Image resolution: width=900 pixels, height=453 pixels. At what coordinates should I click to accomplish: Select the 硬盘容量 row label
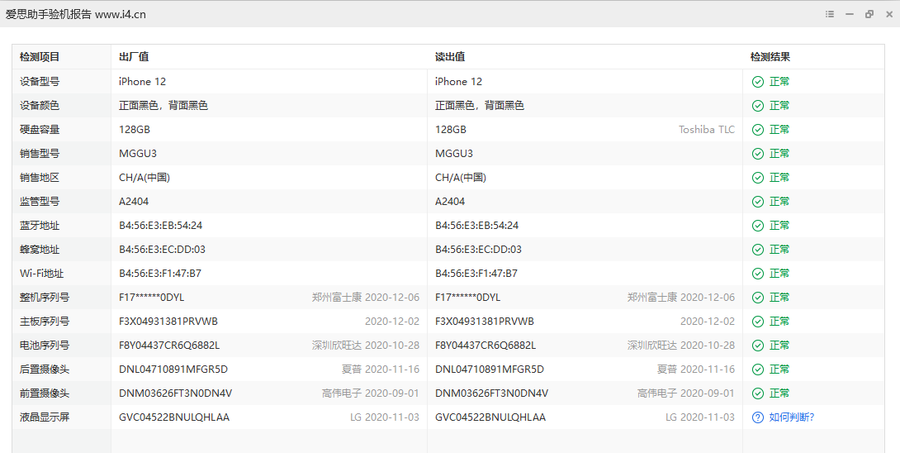click(40, 130)
